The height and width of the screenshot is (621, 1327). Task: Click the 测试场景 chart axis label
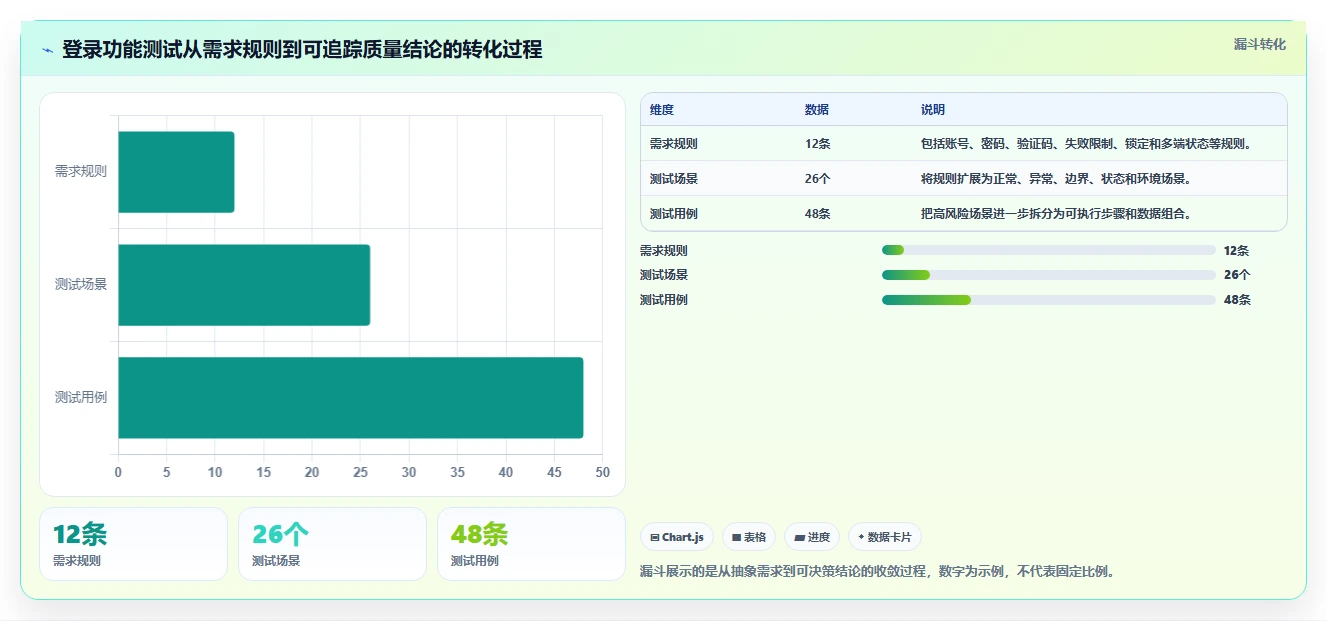pos(81,285)
